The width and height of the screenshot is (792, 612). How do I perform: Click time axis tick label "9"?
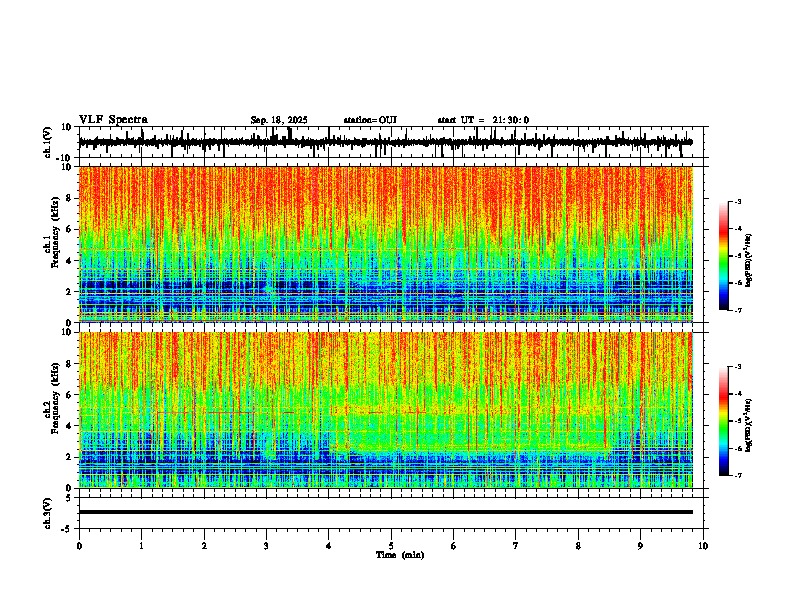click(640, 546)
